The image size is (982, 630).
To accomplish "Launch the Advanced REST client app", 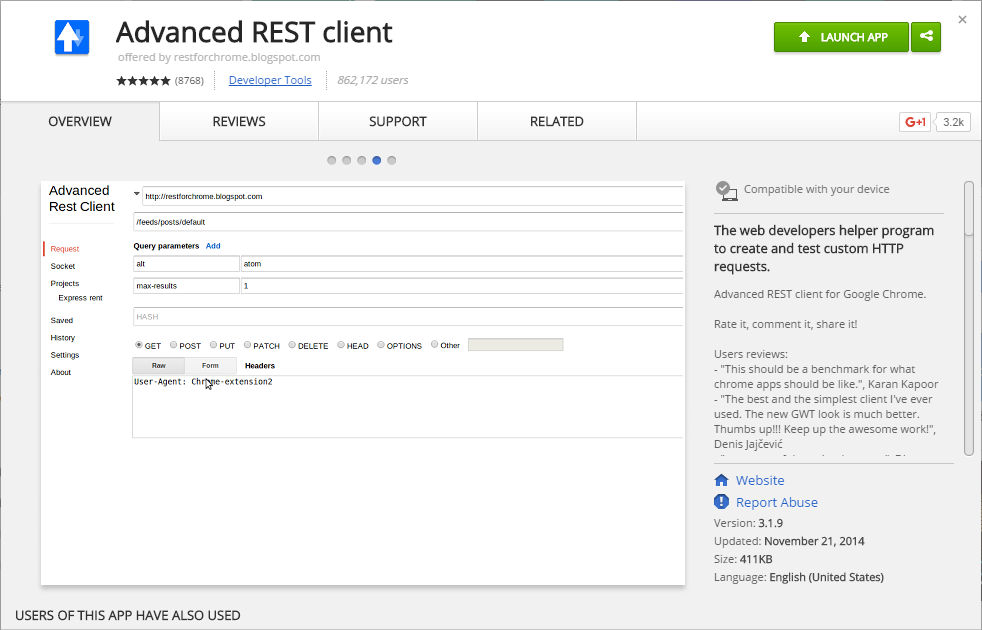I will click(841, 37).
